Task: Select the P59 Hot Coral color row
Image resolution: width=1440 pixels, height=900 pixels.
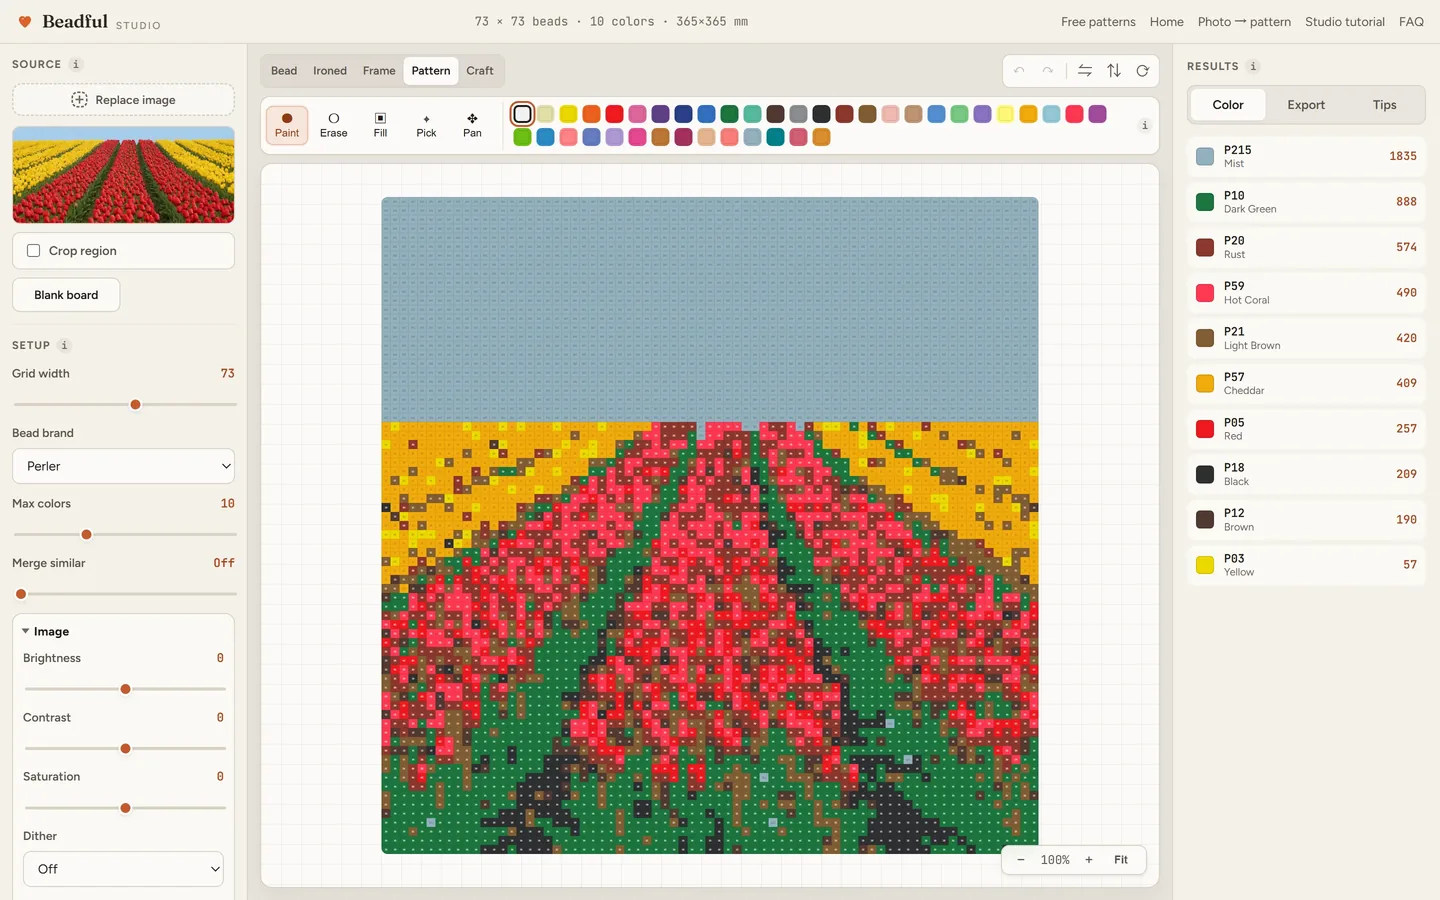Action: click(1306, 293)
